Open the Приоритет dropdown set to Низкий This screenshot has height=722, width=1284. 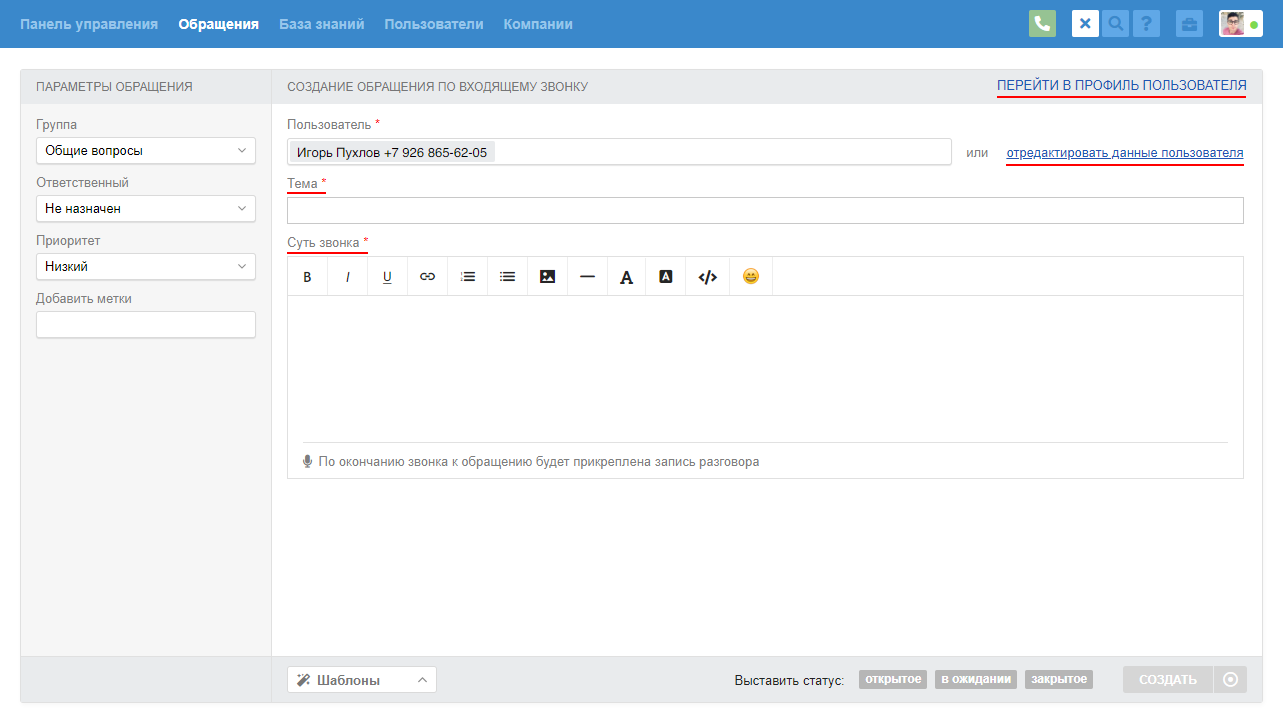(146, 267)
